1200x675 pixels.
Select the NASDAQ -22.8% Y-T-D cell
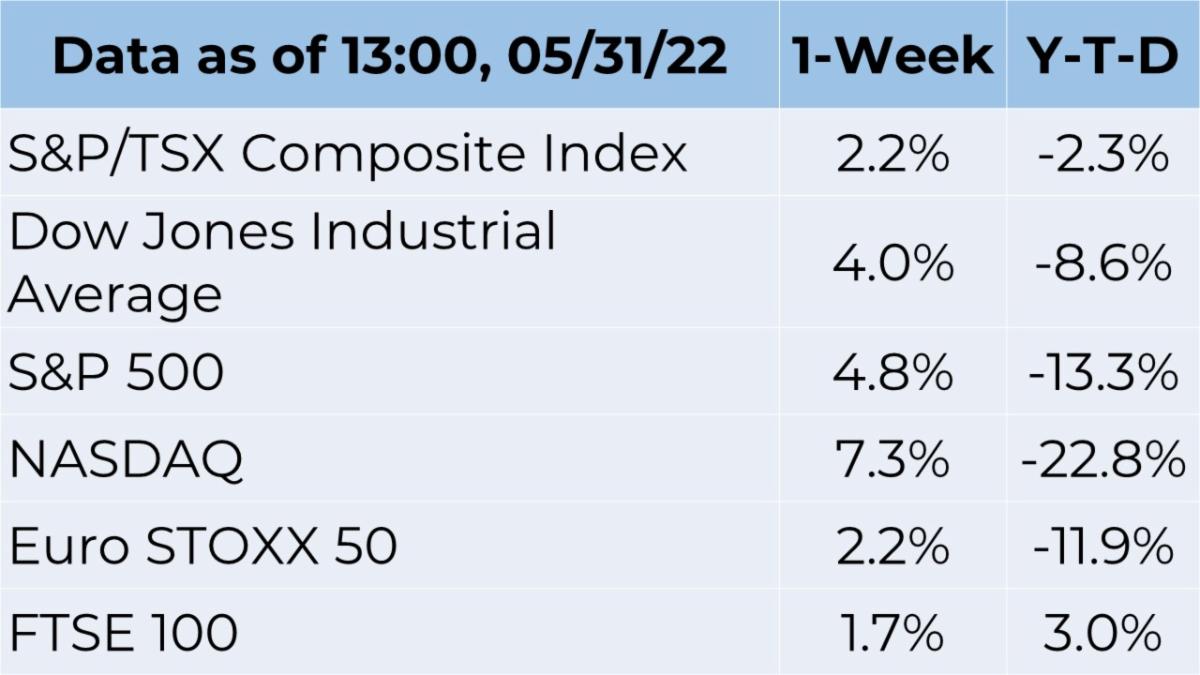pyautogui.click(x=1103, y=460)
